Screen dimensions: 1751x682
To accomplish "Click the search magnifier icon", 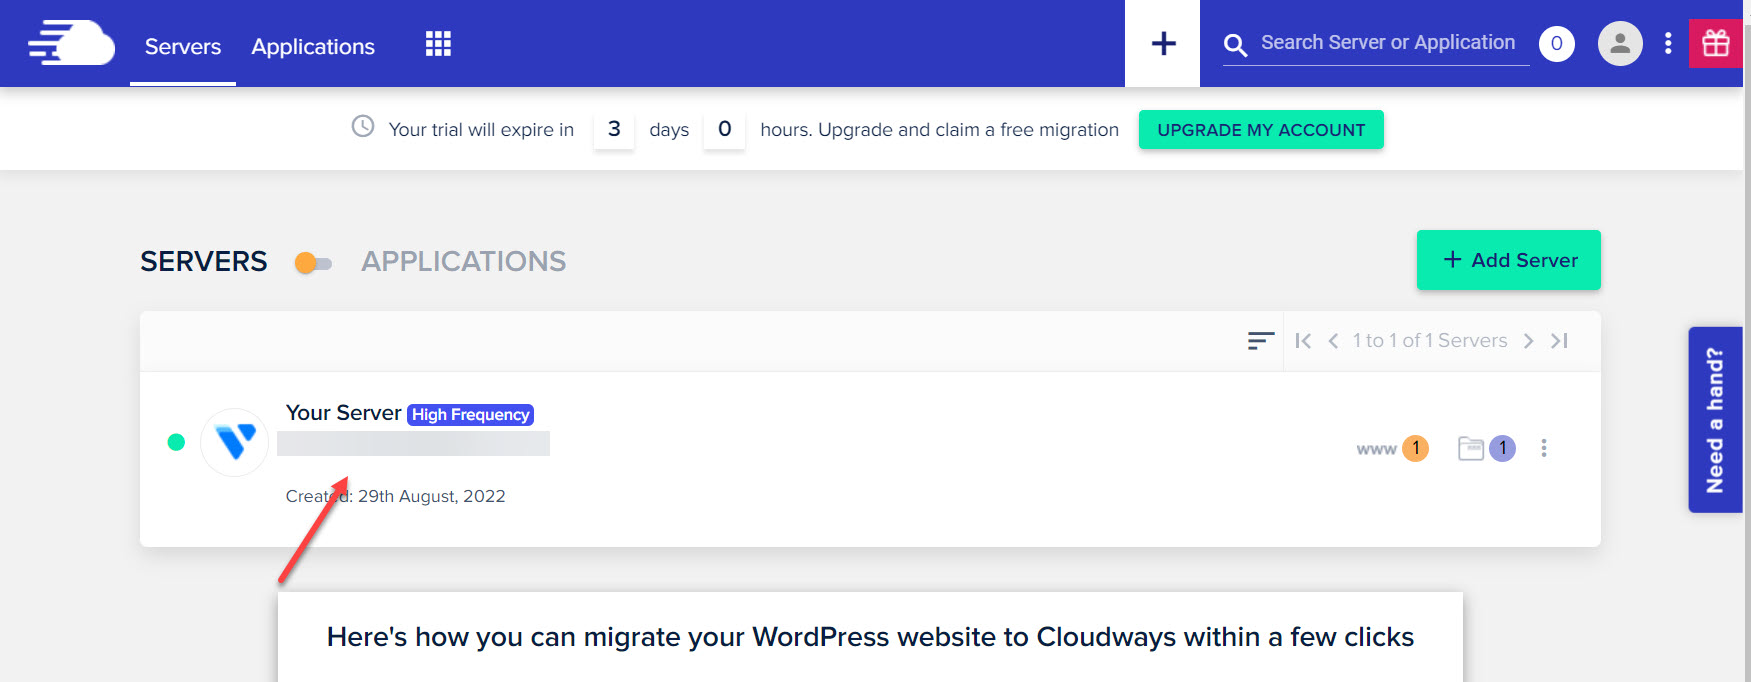I will click(x=1235, y=45).
